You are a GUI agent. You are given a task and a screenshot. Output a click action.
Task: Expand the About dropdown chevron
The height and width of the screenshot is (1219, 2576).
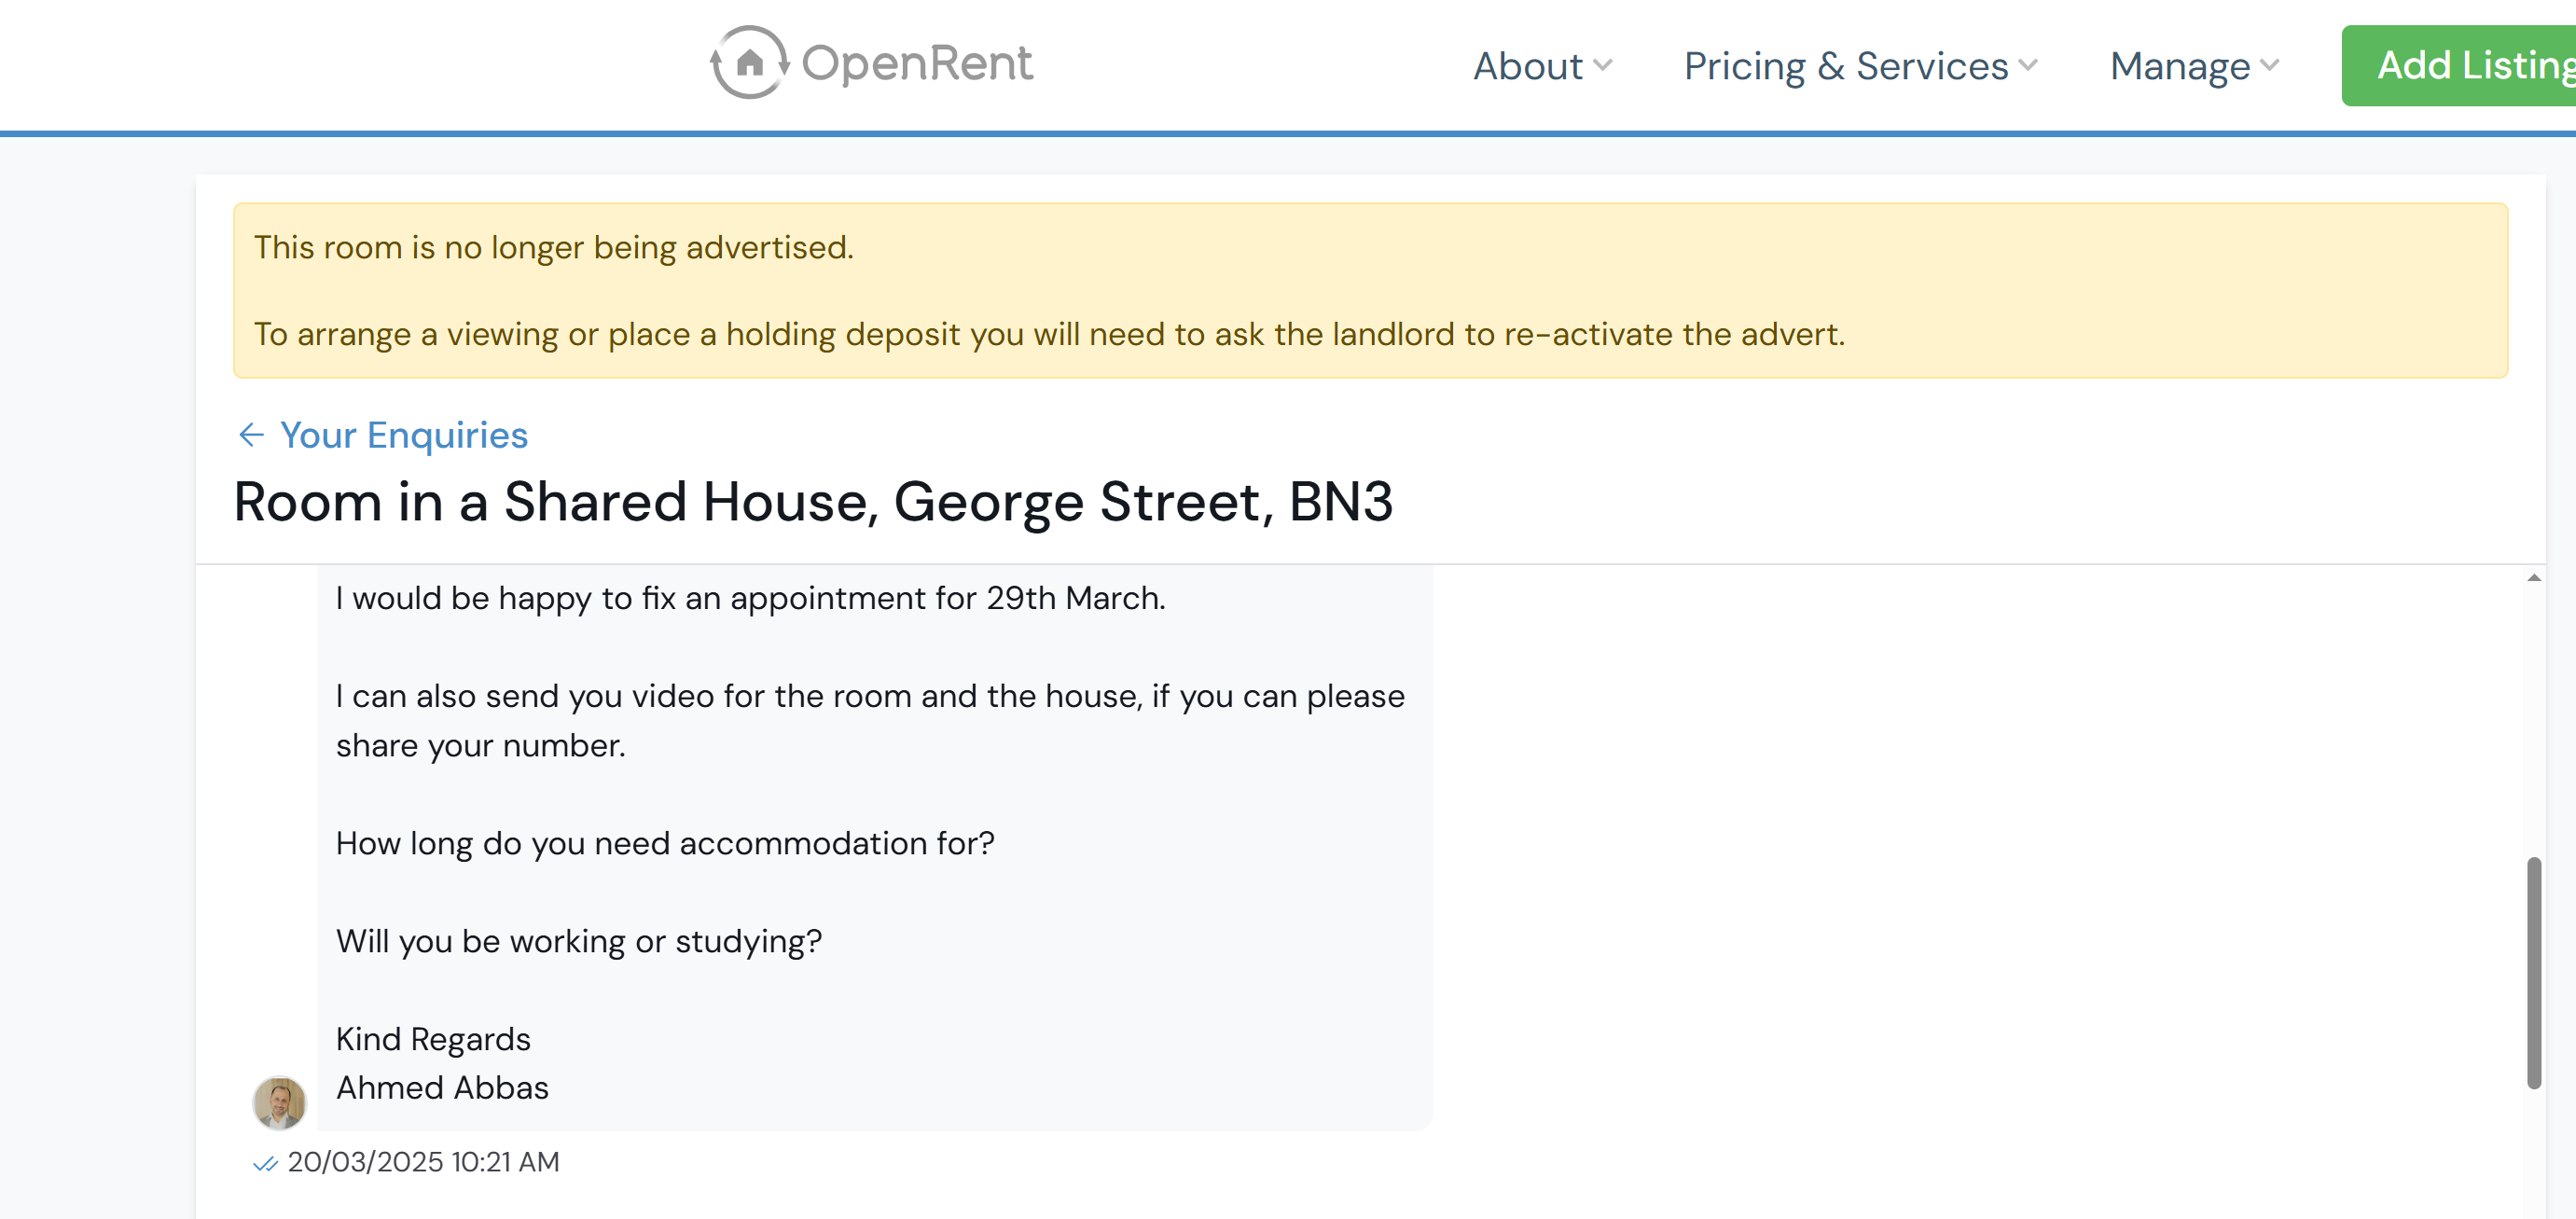click(x=1603, y=66)
